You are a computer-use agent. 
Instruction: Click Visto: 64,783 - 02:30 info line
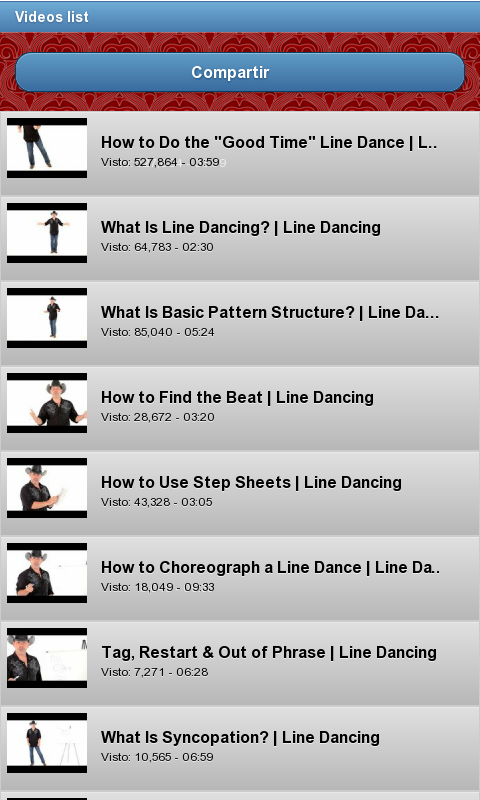point(157,247)
